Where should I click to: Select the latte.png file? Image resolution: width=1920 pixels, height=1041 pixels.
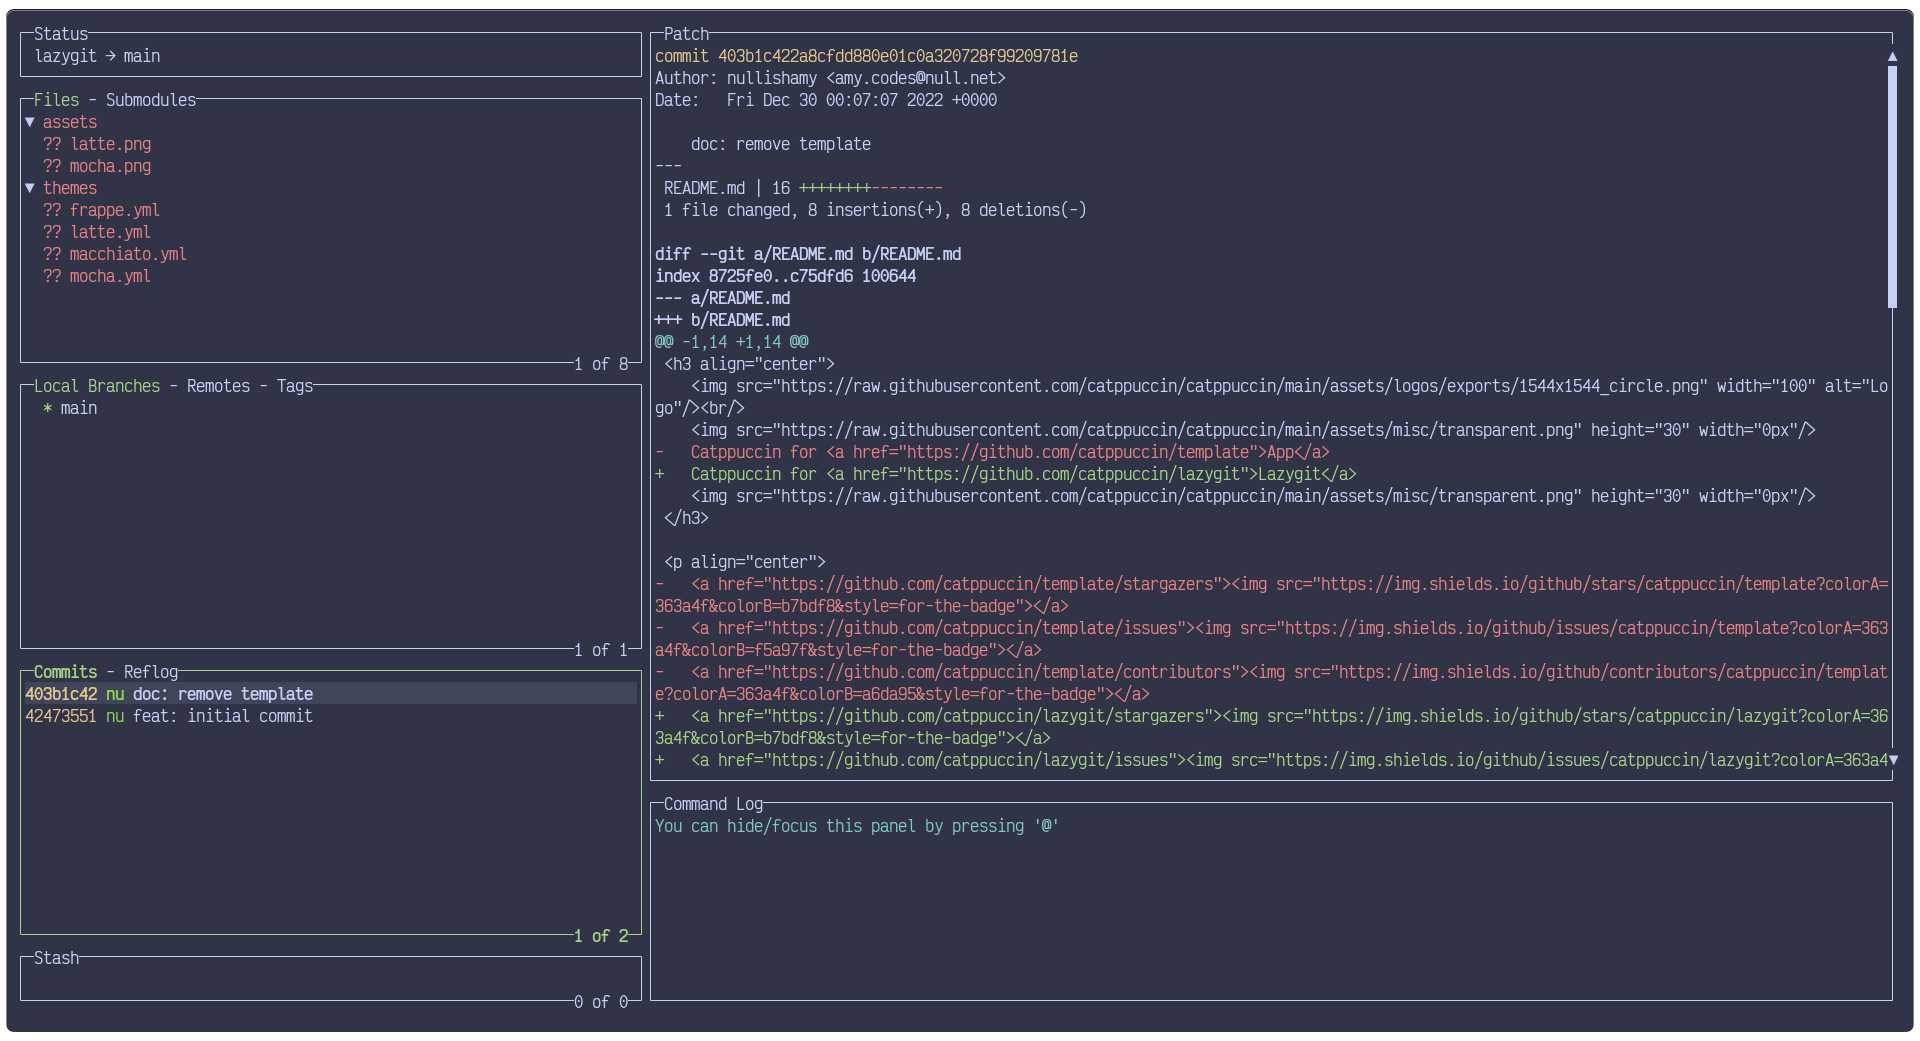click(x=97, y=144)
